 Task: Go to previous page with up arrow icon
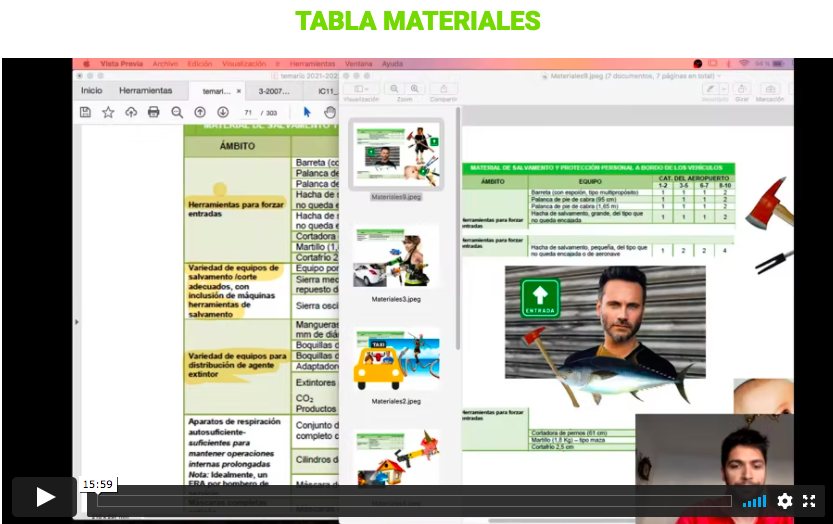tap(200, 112)
